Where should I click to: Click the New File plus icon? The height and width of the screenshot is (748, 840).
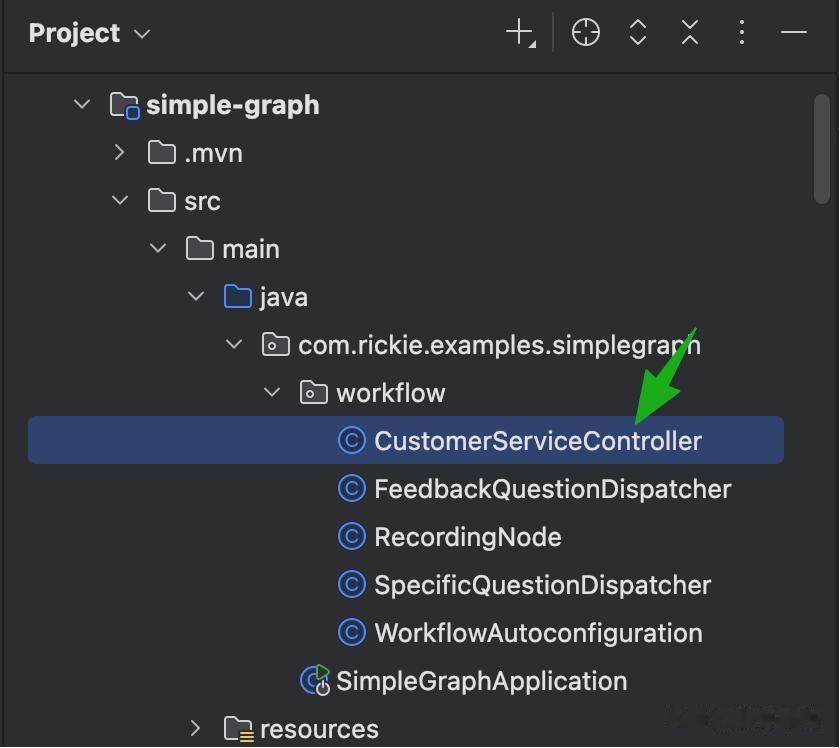(x=519, y=33)
